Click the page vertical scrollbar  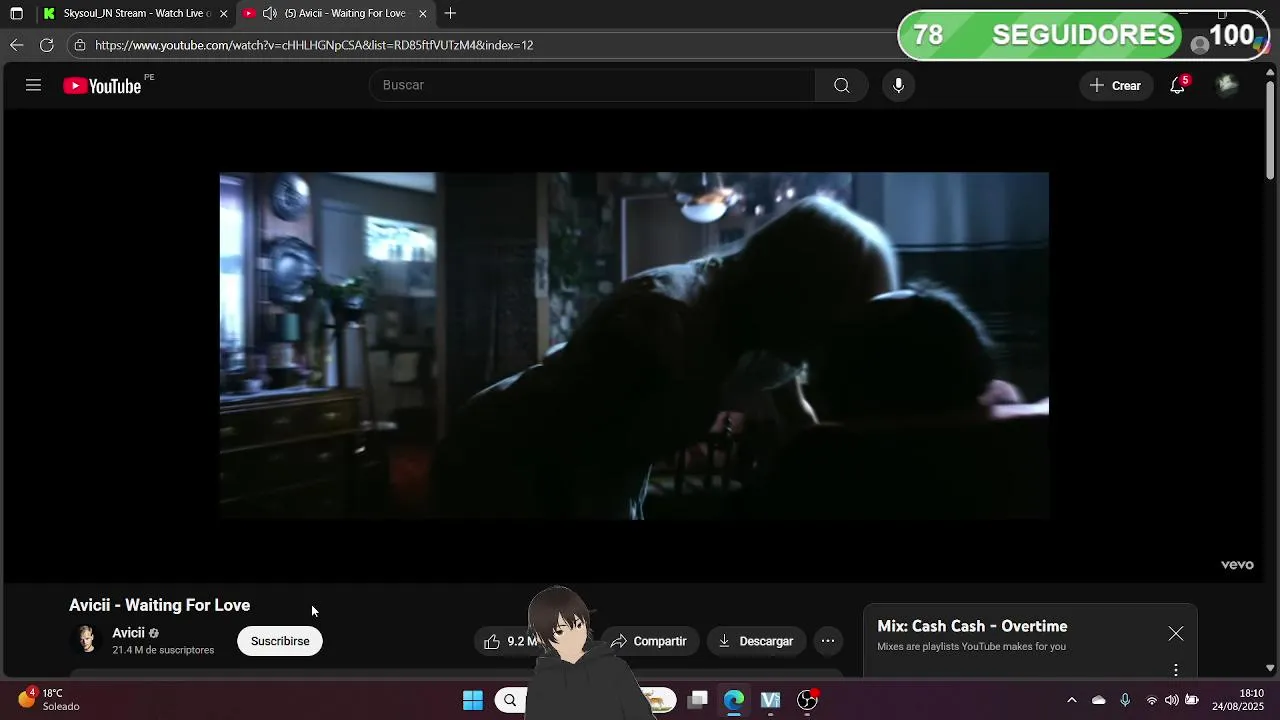[x=1270, y=130]
